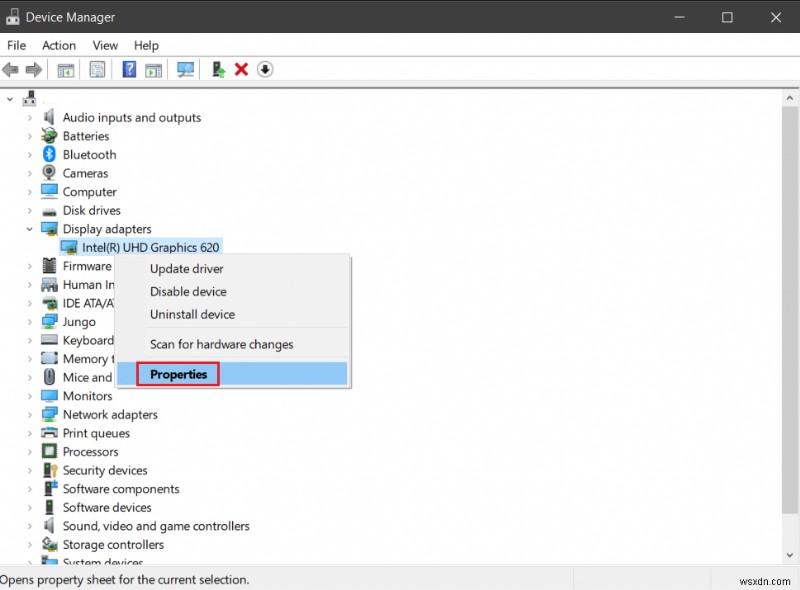
Task: Select the Intel UHD Graphics 620 icon
Action: coord(69,248)
